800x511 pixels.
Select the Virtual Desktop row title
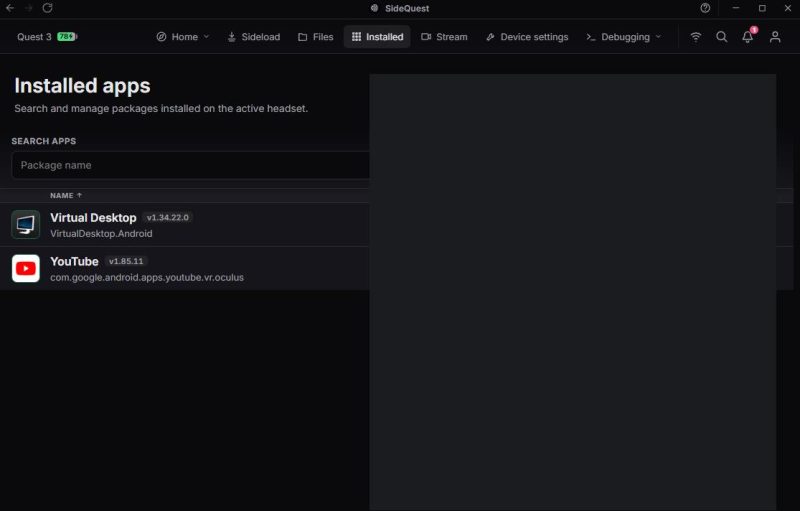click(x=93, y=218)
